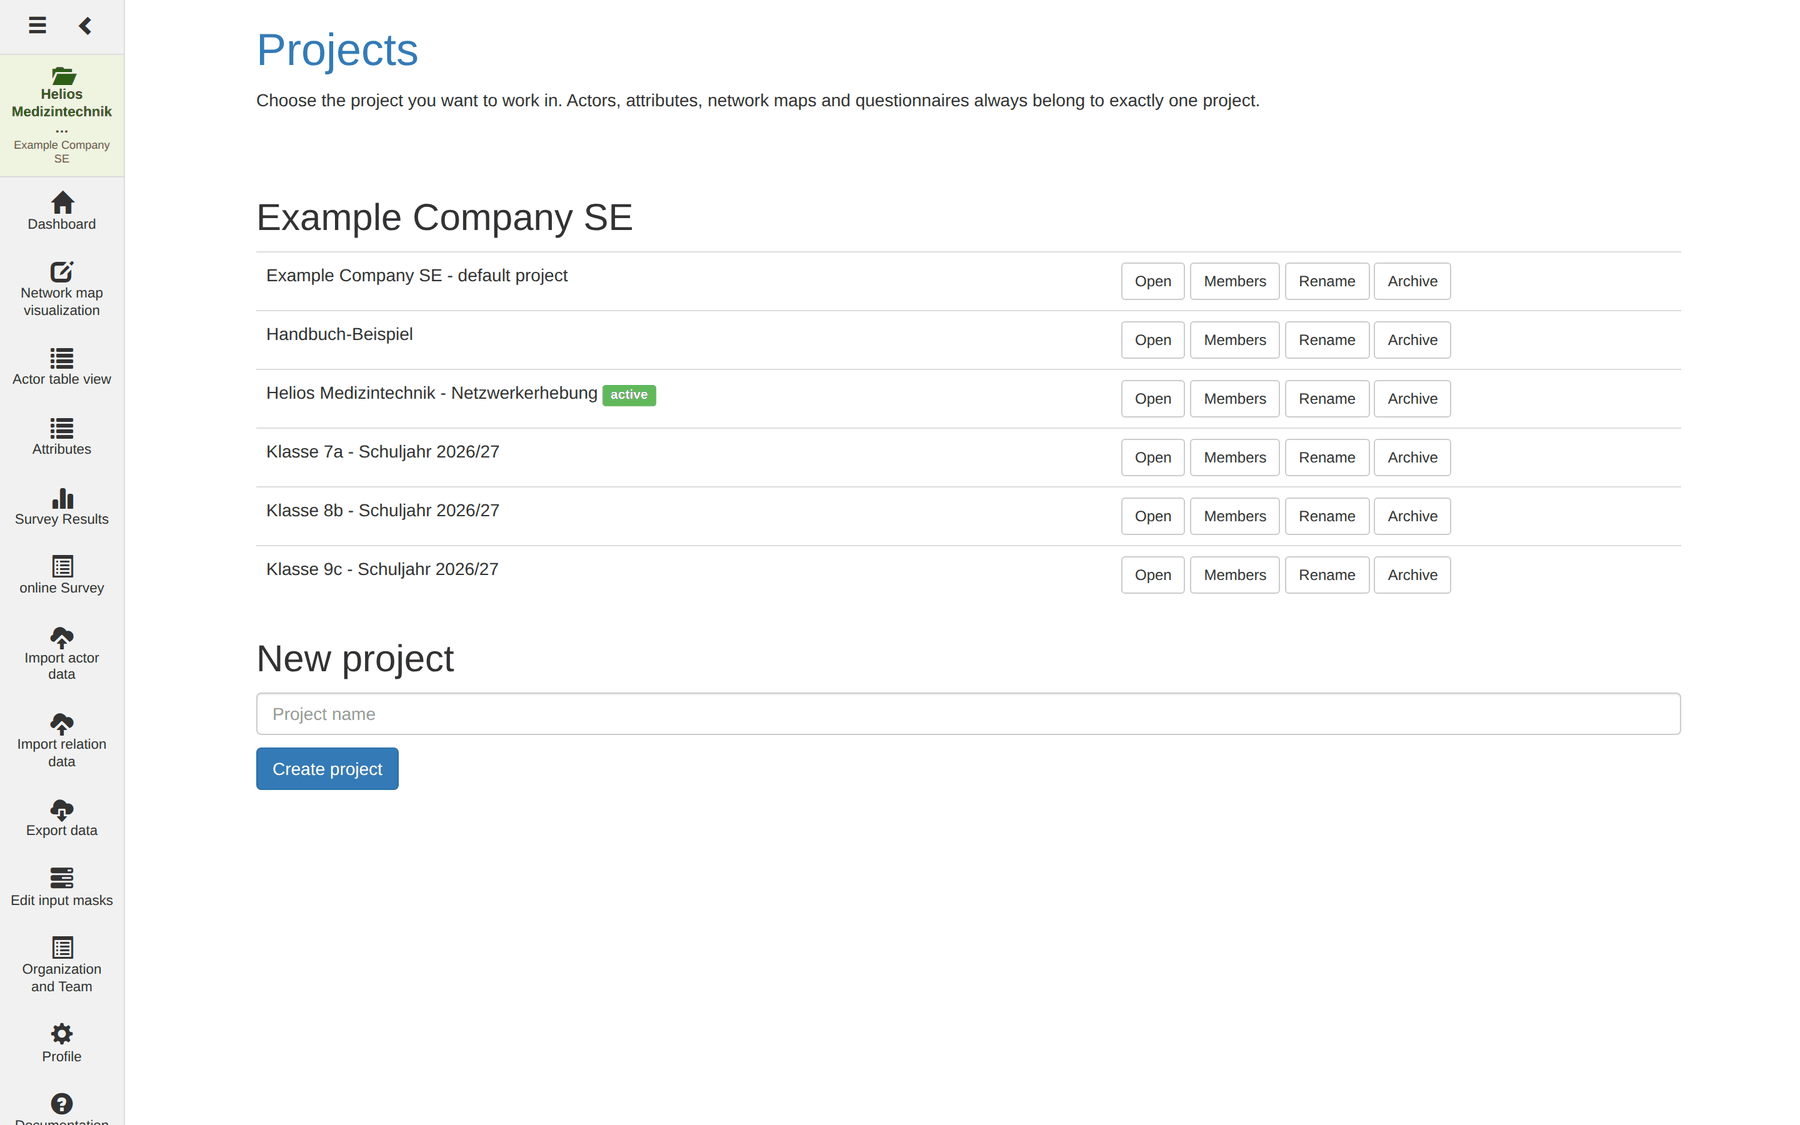Viewport: 1800px width, 1125px height.
Task: Open Edit input masks icon
Action: [x=62, y=878]
